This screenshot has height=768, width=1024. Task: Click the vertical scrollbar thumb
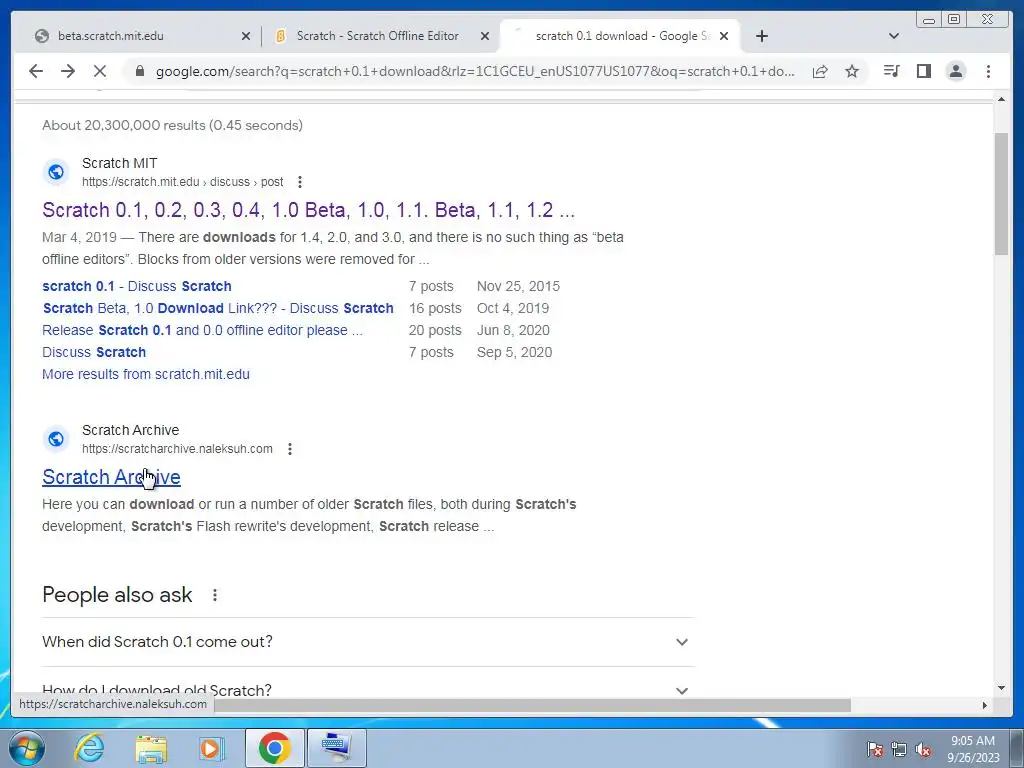[1001, 193]
